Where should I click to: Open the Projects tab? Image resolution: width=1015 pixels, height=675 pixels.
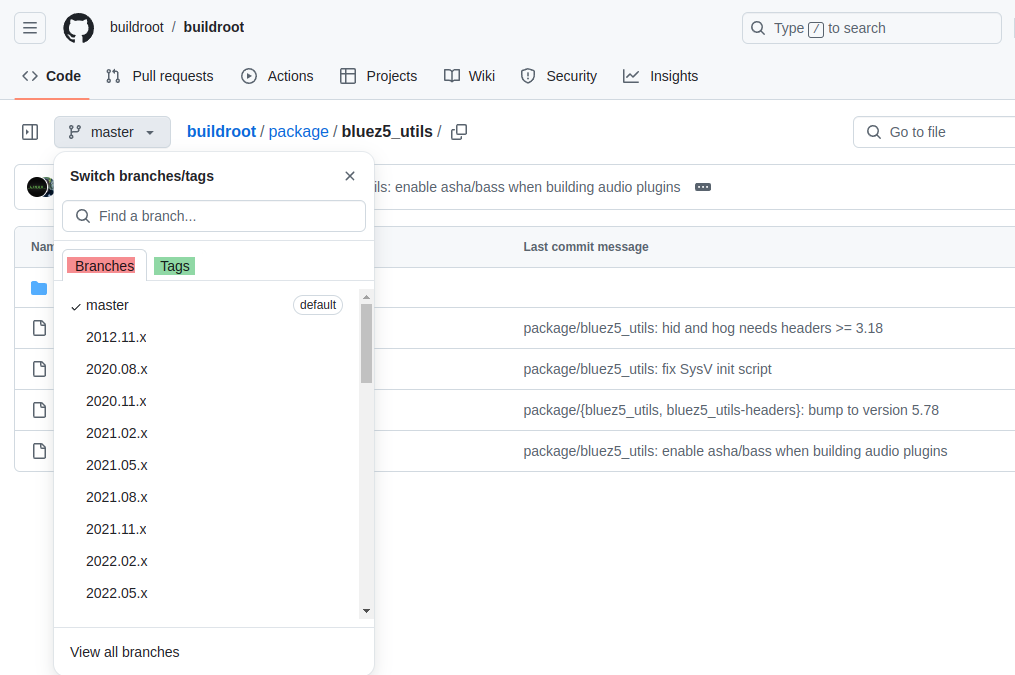pyautogui.click(x=379, y=76)
